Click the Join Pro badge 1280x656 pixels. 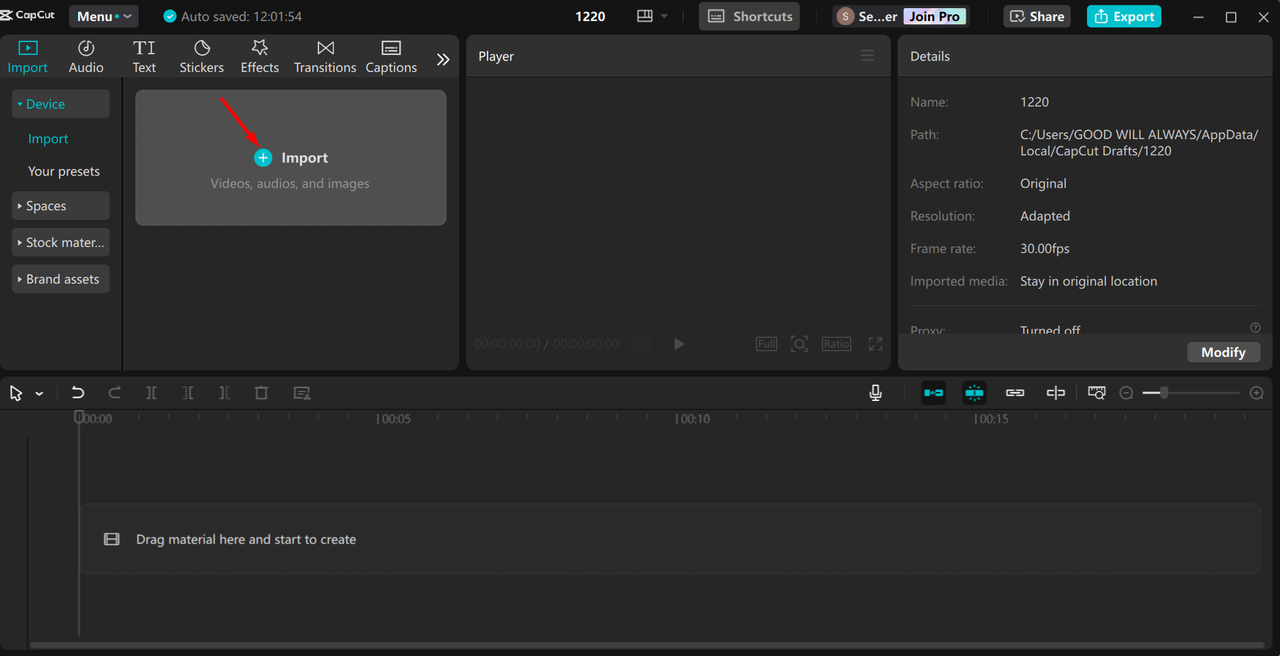(x=935, y=16)
